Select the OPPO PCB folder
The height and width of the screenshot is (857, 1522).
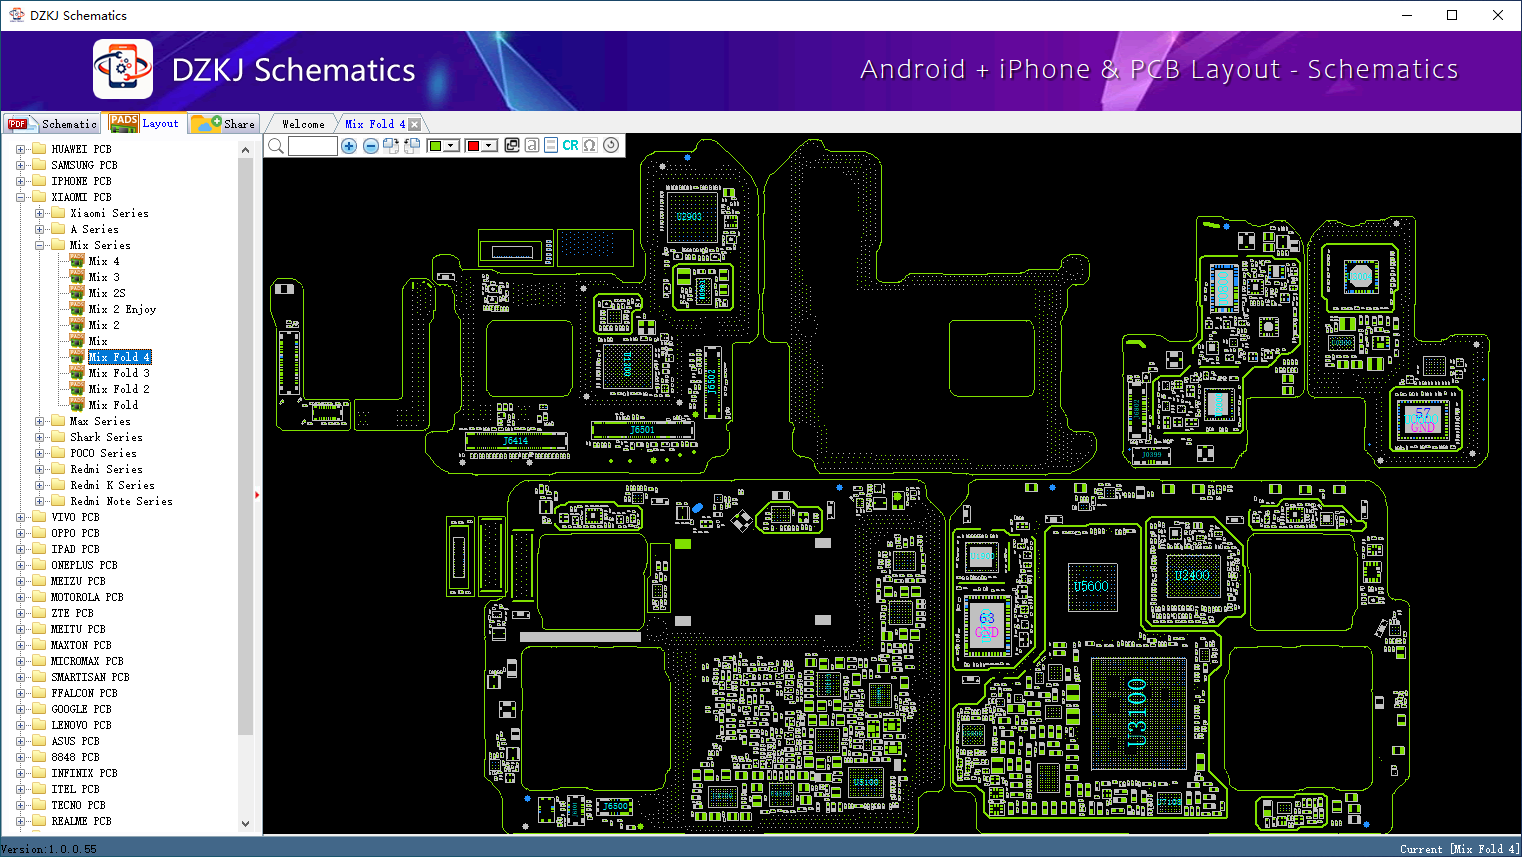tap(75, 533)
